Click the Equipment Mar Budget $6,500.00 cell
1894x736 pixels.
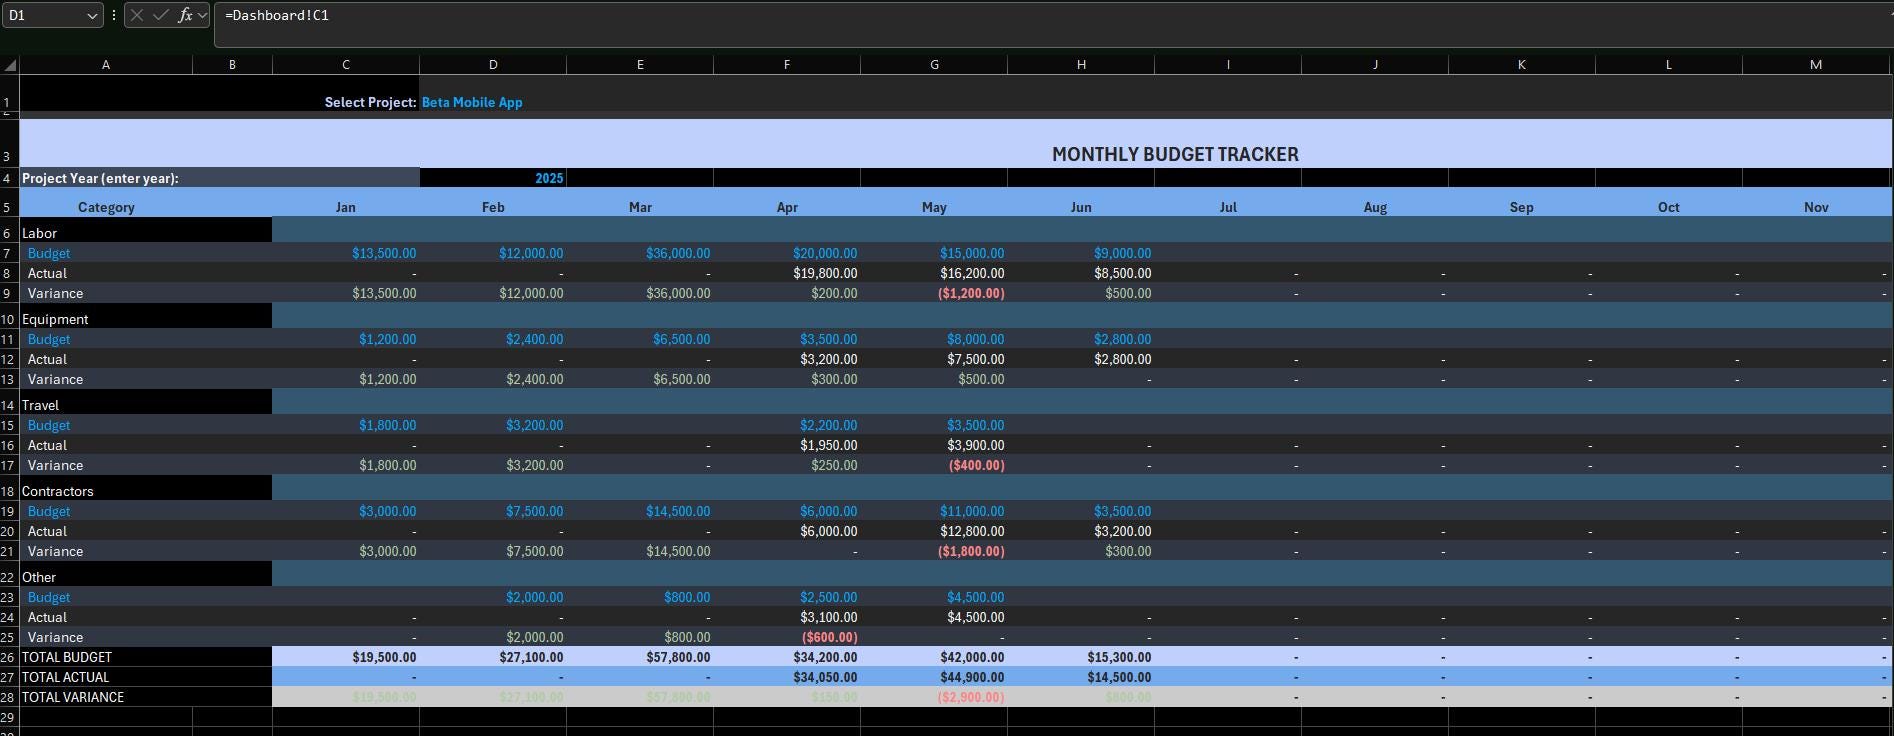click(640, 339)
